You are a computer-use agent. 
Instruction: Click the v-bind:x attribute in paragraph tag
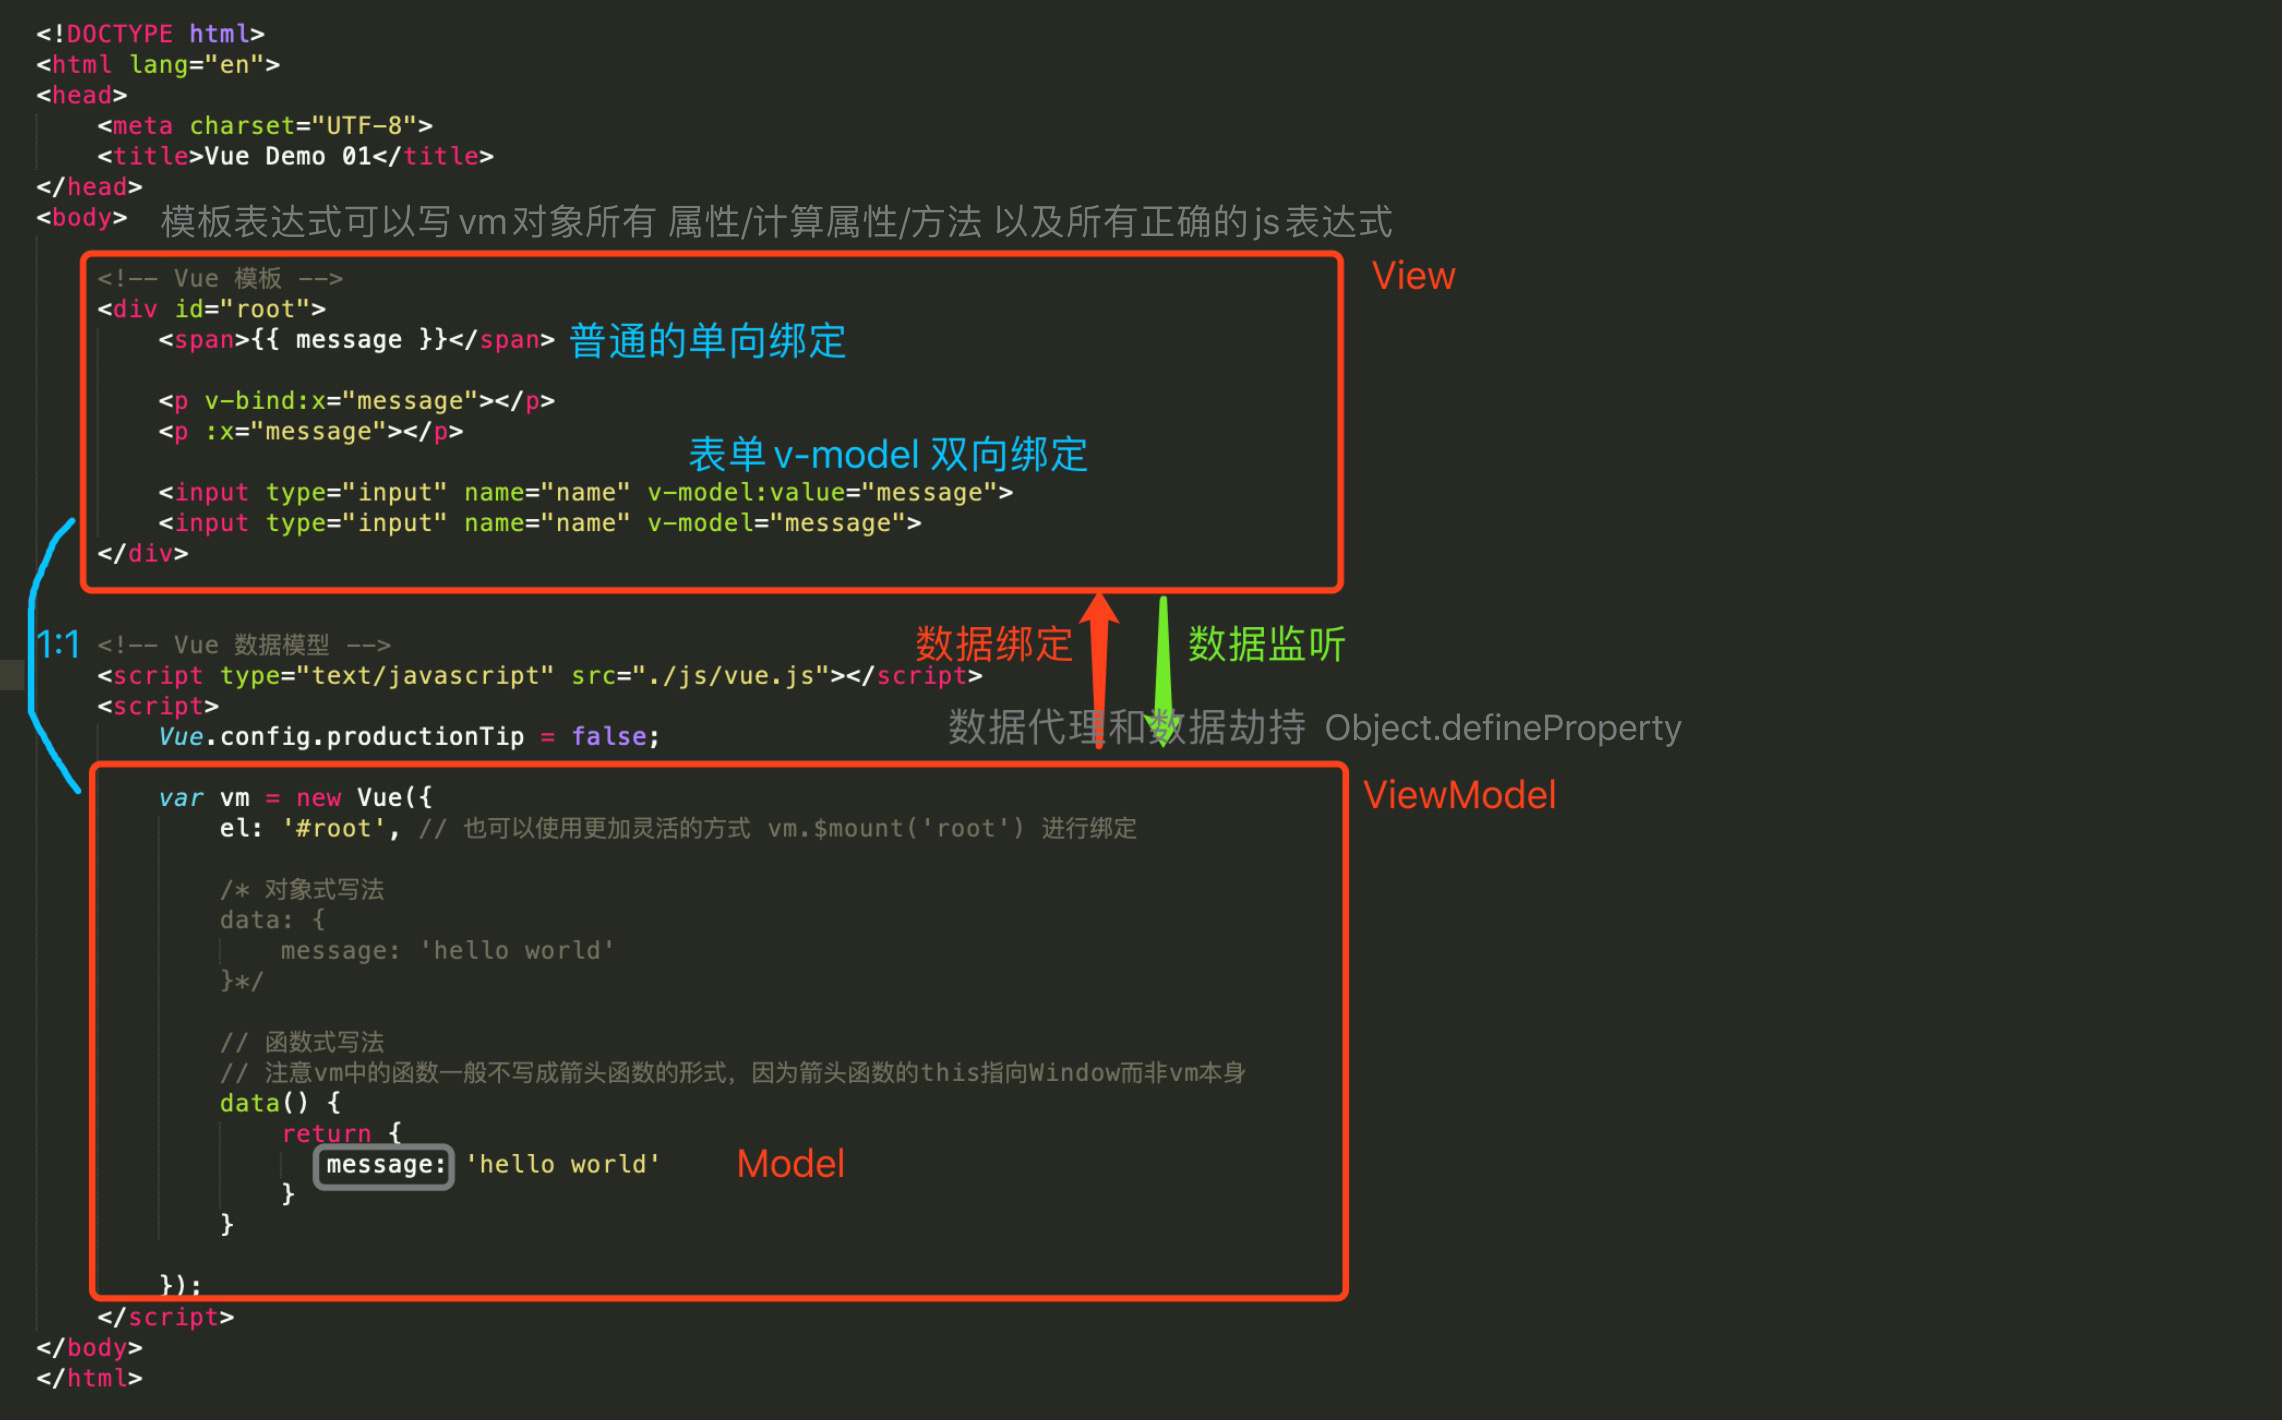pyautogui.click(x=264, y=401)
